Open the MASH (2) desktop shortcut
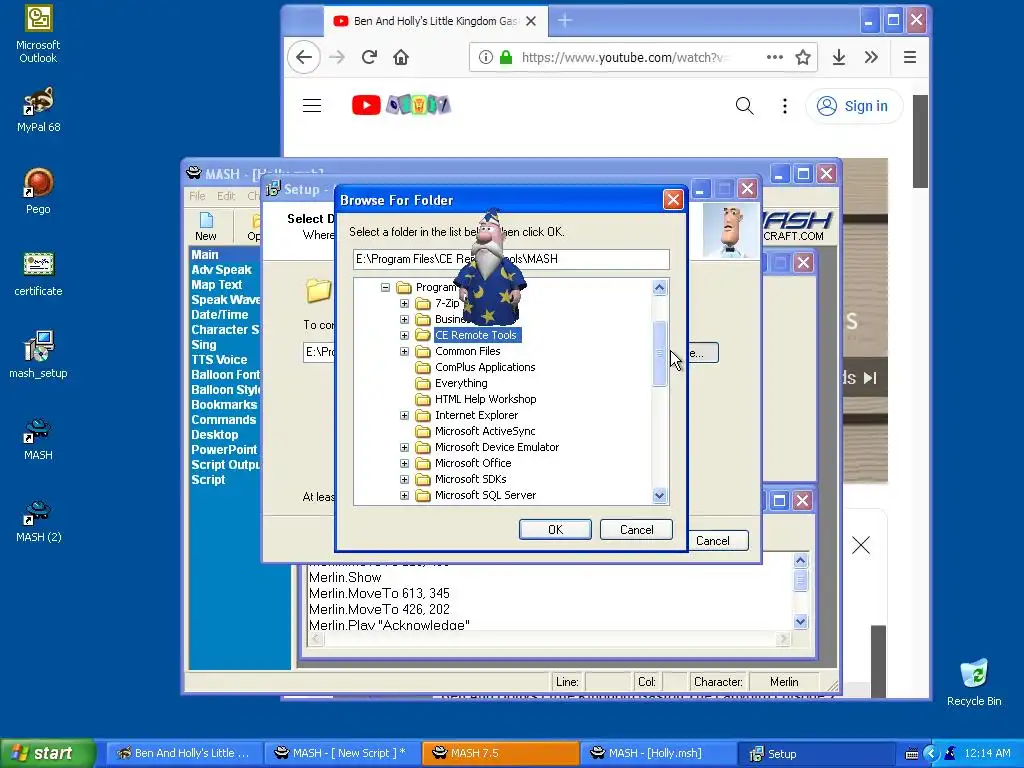 tap(38, 520)
